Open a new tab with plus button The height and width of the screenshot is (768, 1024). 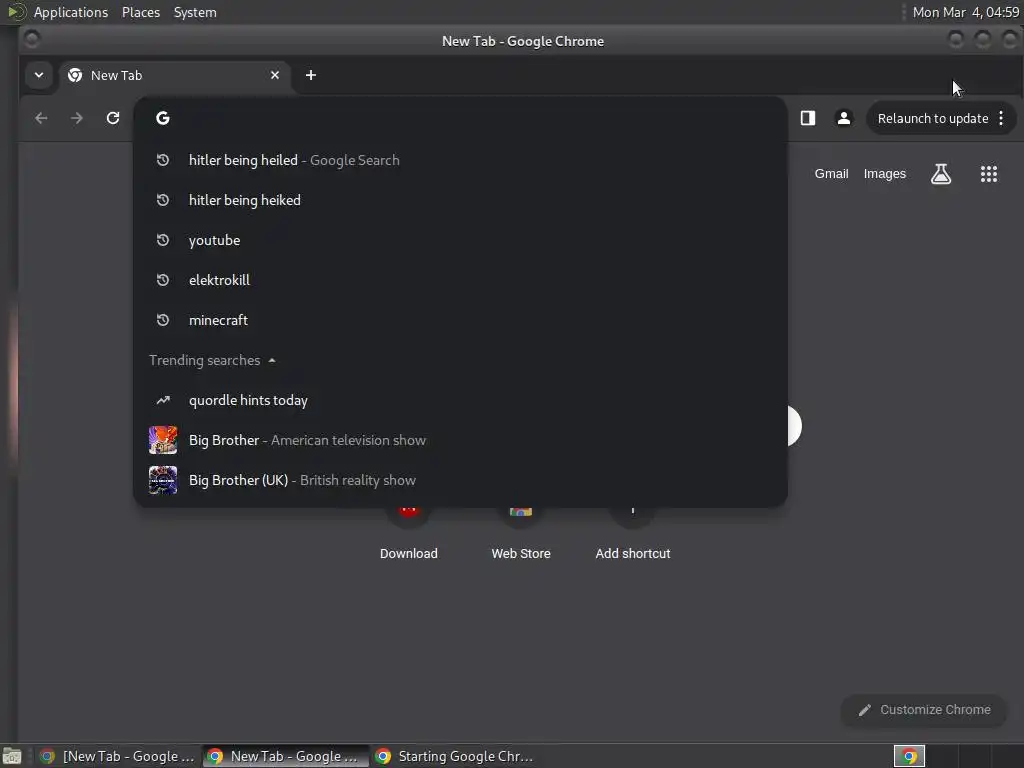click(x=311, y=75)
